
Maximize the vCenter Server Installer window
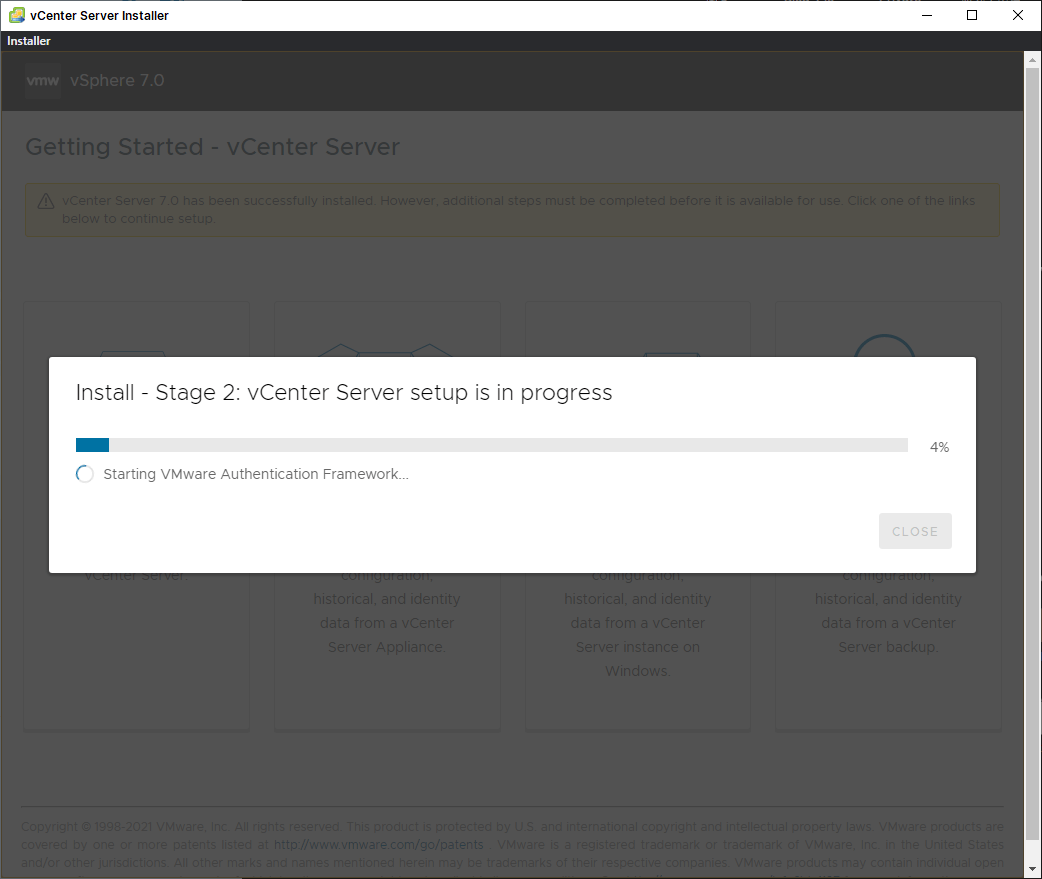click(x=972, y=15)
